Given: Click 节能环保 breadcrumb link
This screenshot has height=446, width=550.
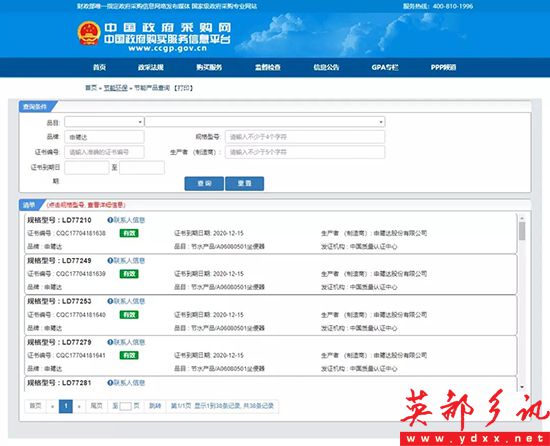Looking at the screenshot, I should (115, 88).
